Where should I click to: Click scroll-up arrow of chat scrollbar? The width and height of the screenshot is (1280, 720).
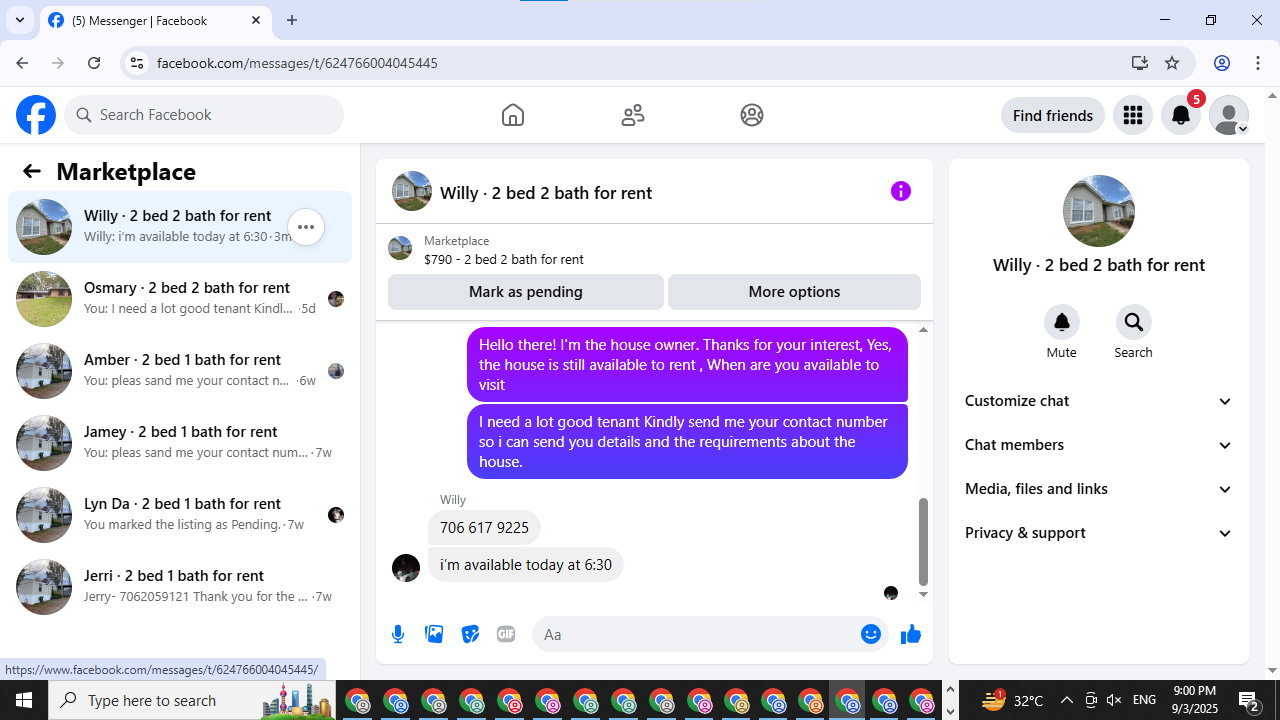(923, 329)
